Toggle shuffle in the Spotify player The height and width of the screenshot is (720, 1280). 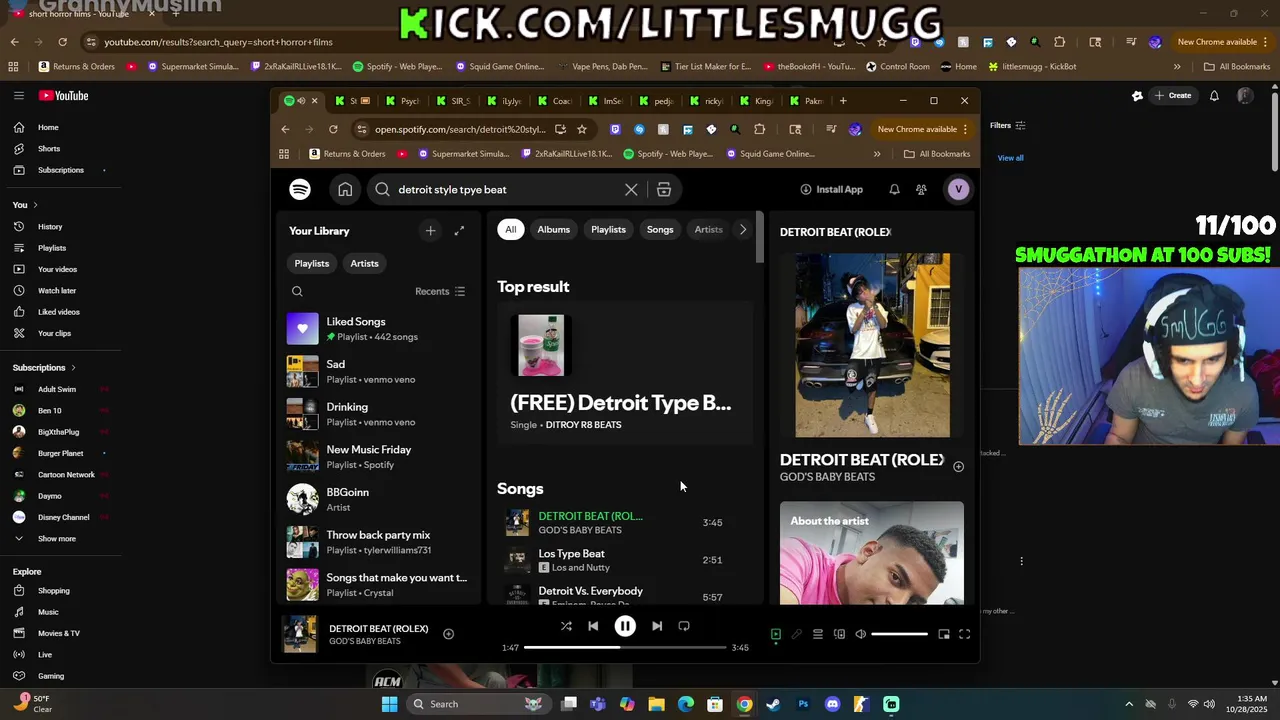pyautogui.click(x=566, y=626)
